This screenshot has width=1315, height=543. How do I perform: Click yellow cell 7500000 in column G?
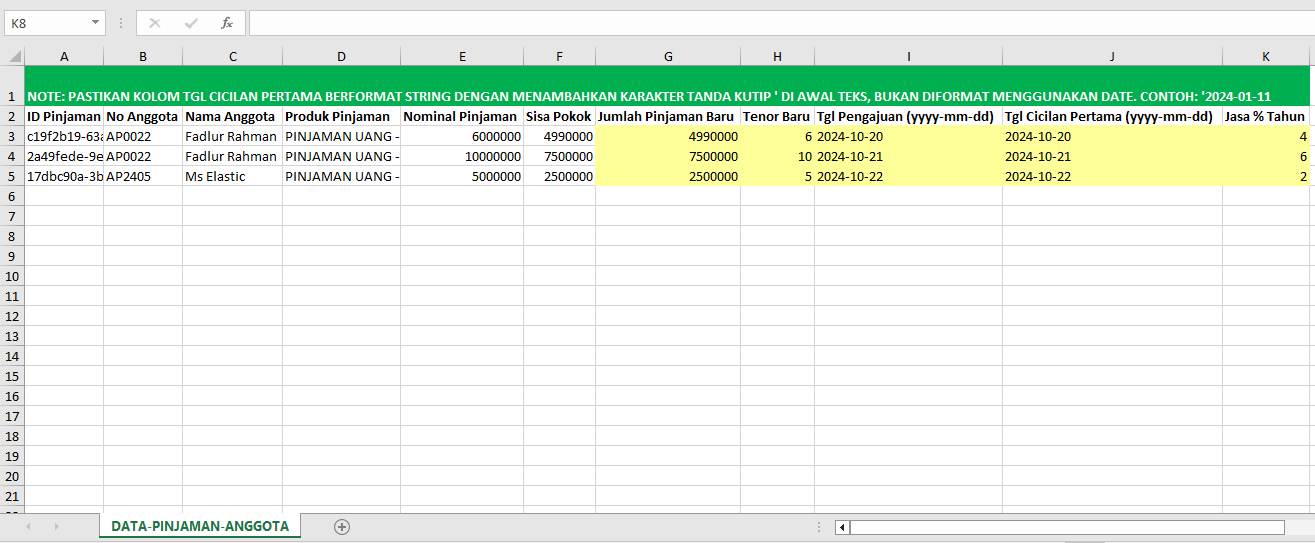pos(668,156)
